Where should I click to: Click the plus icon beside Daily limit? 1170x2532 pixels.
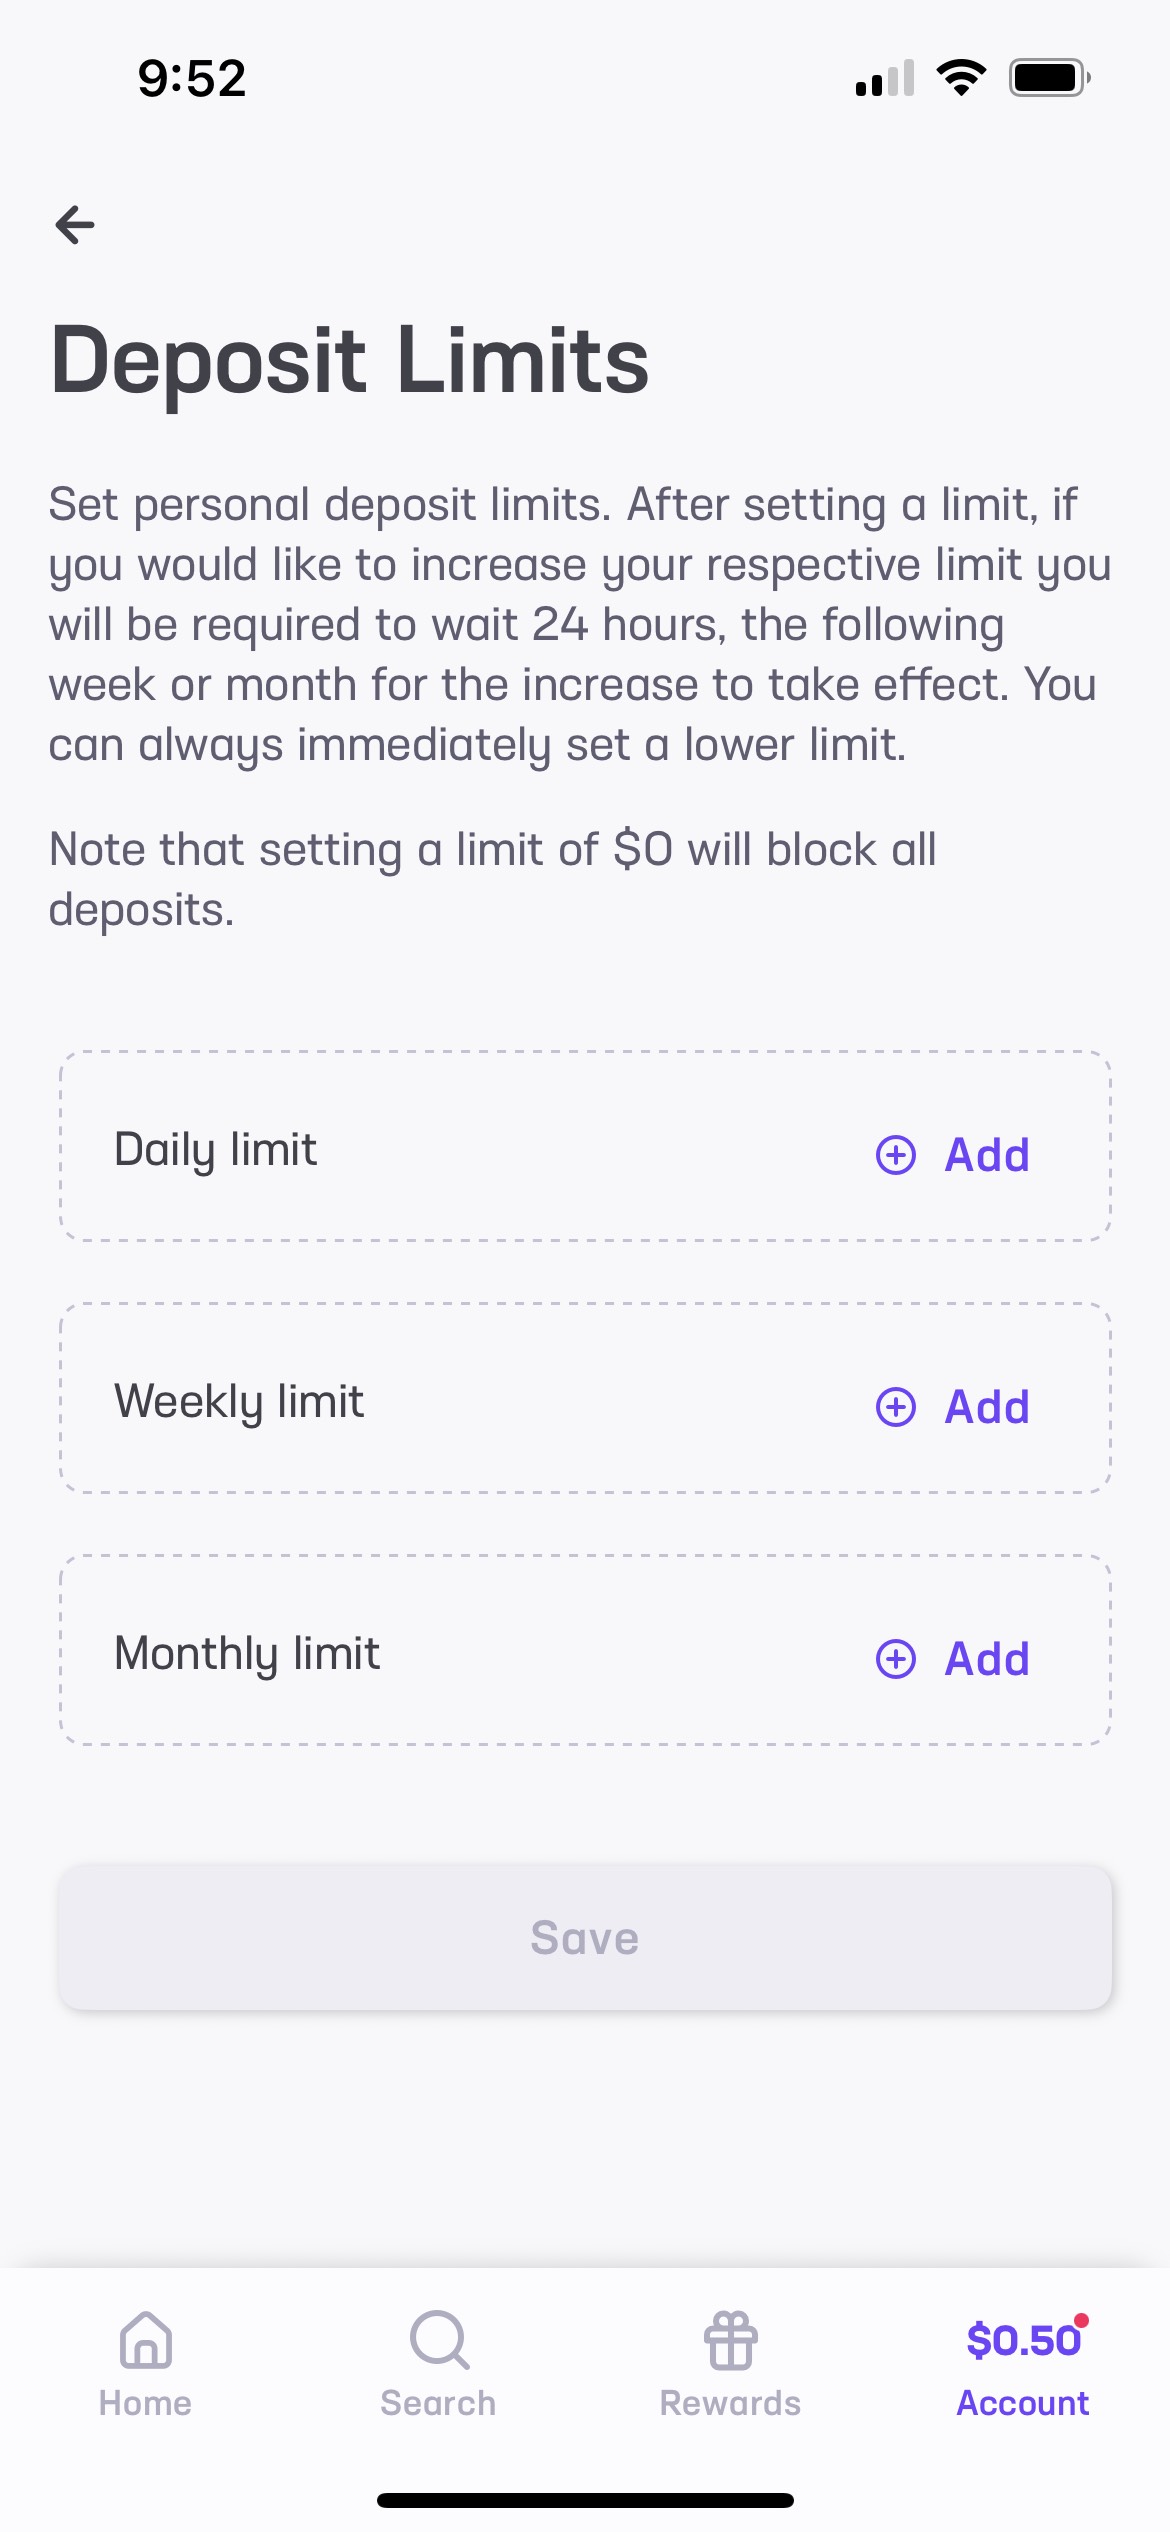click(896, 1155)
